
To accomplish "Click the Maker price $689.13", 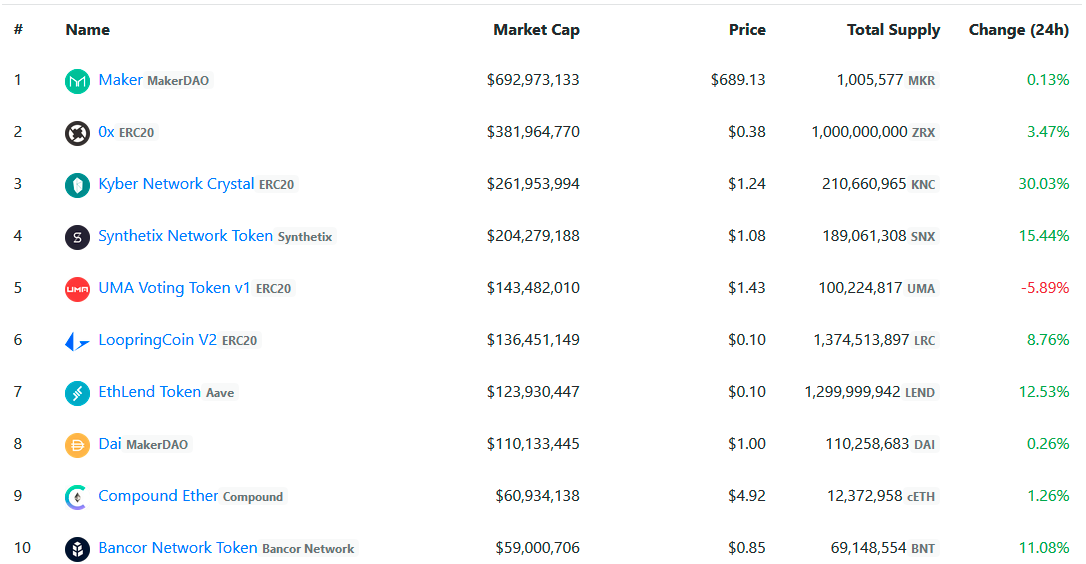I will (738, 80).
